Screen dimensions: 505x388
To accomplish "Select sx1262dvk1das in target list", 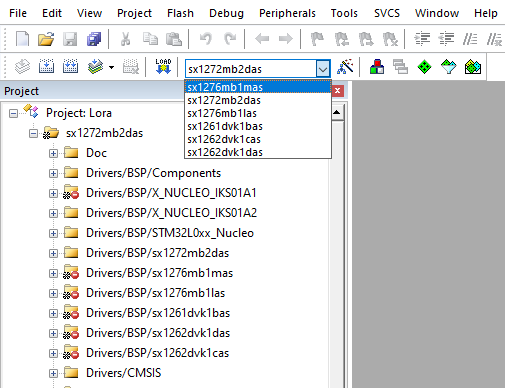I will [x=258, y=152].
